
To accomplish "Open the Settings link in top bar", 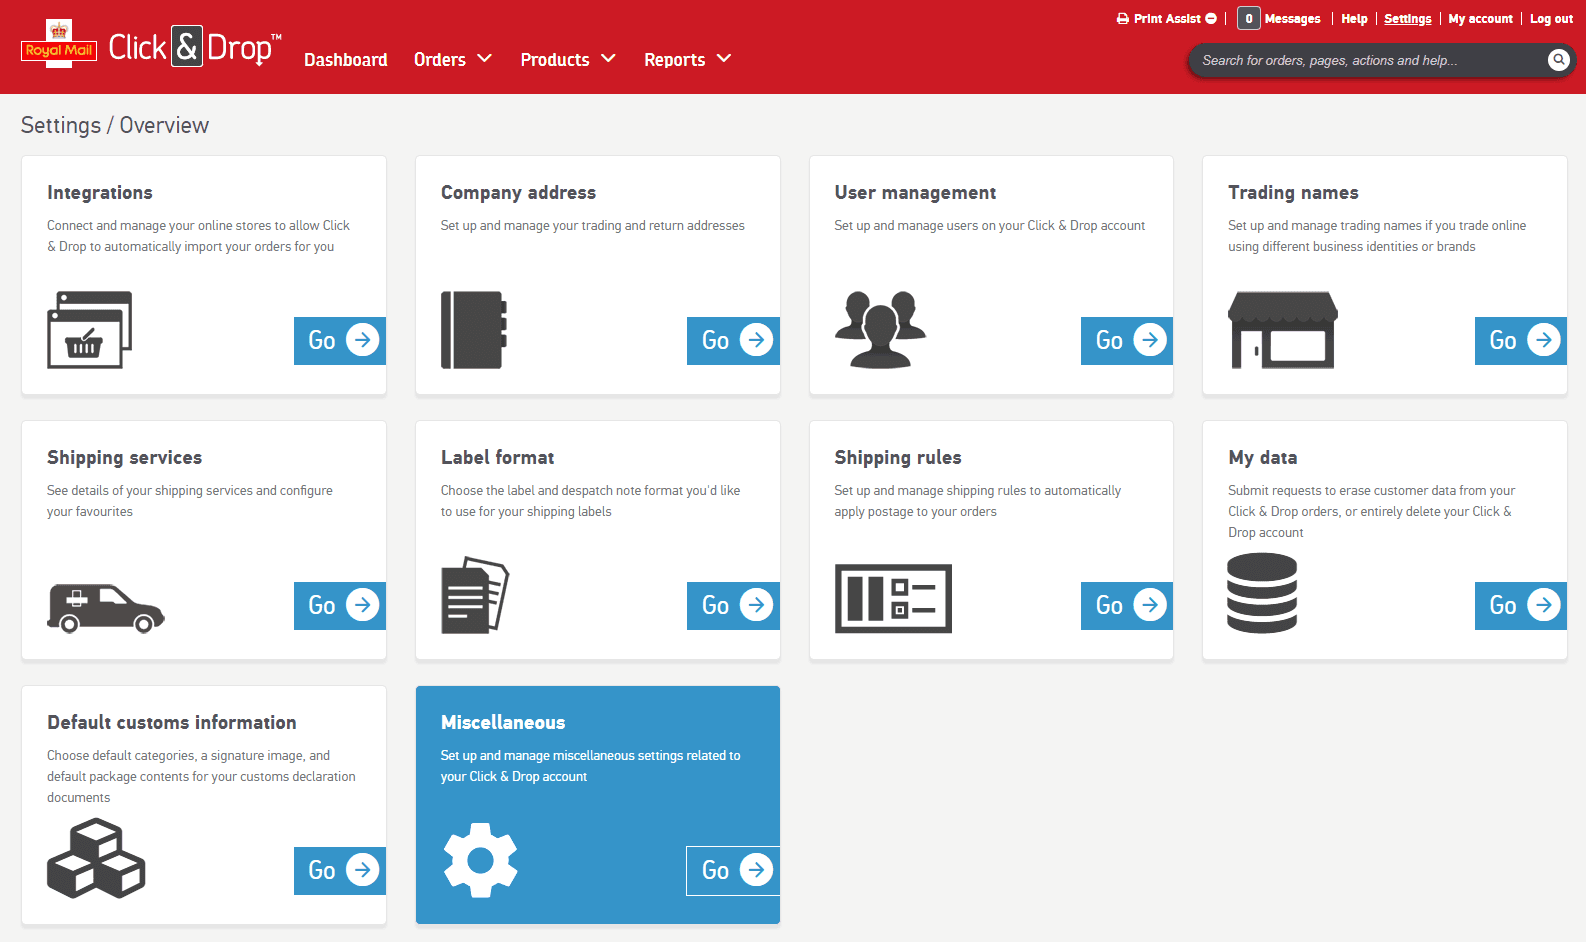I will 1408,19.
